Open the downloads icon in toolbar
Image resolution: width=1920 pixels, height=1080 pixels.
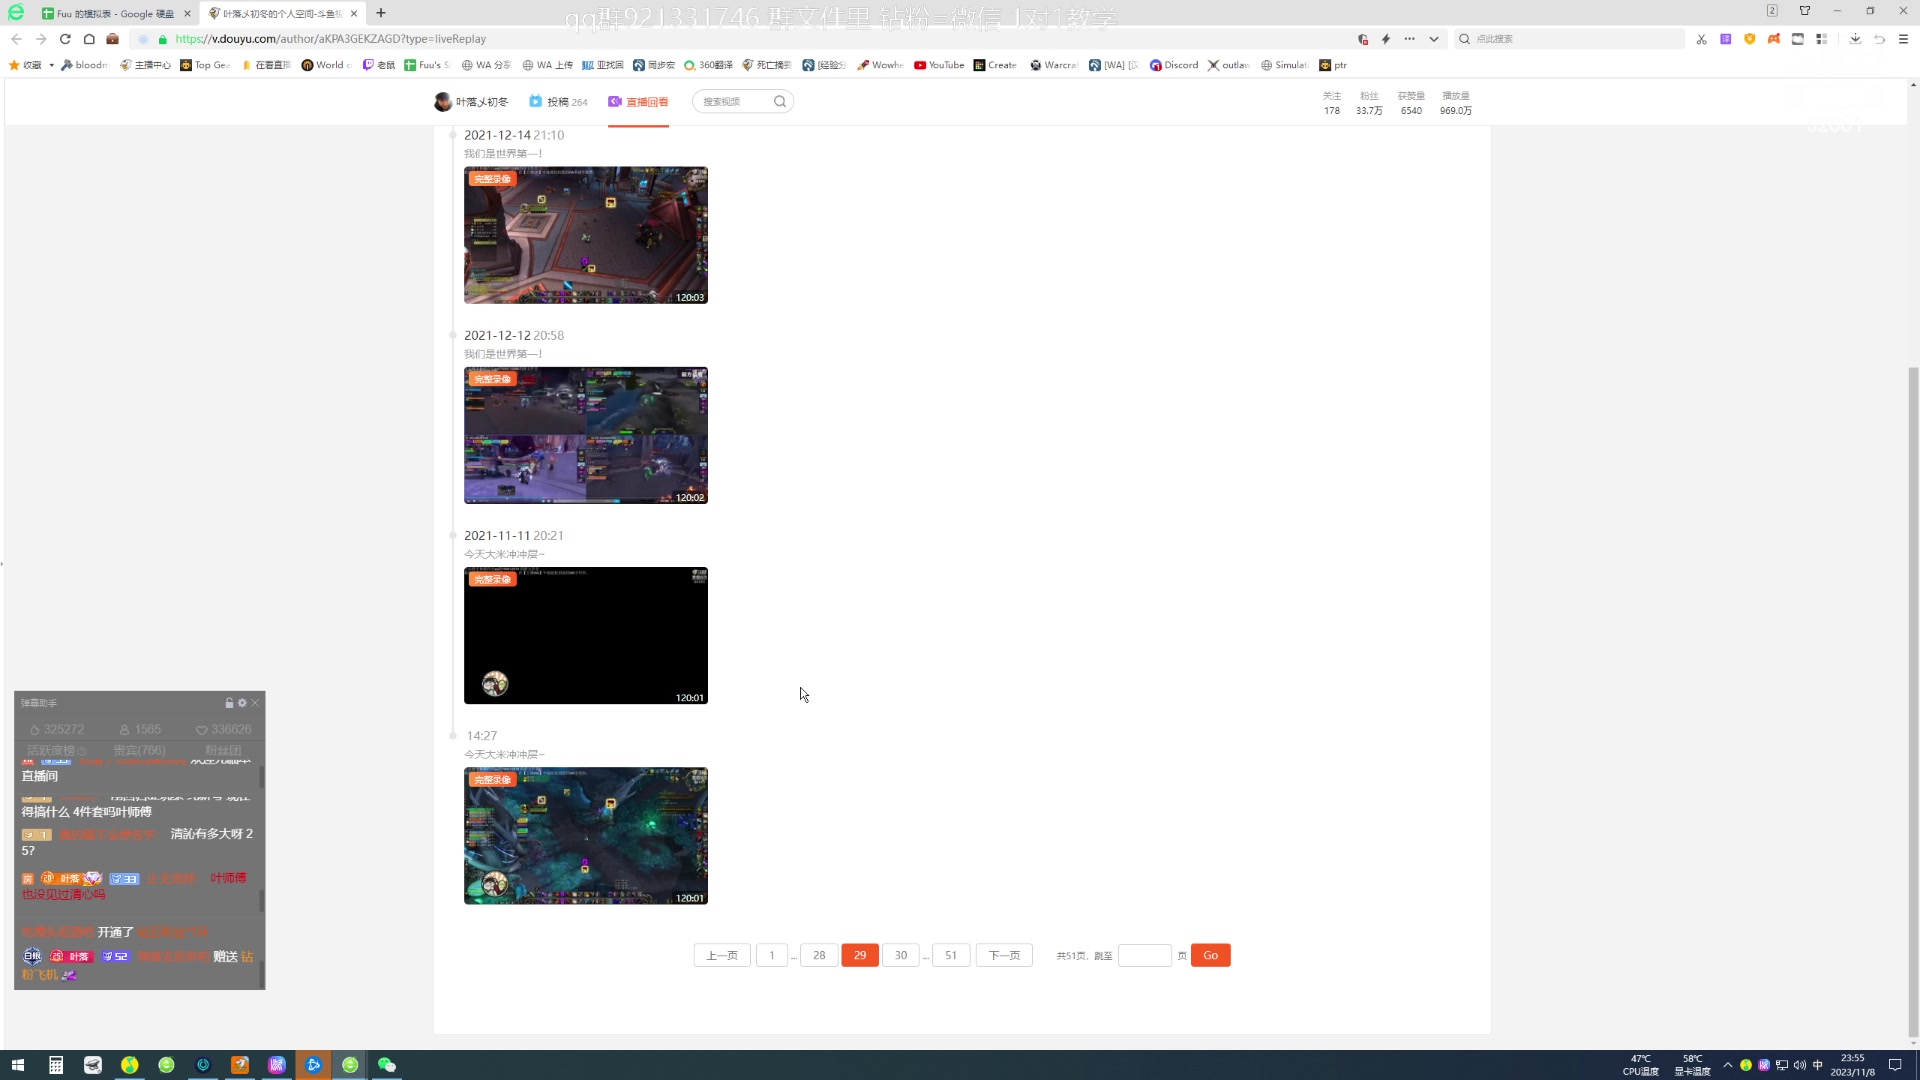coord(1855,39)
